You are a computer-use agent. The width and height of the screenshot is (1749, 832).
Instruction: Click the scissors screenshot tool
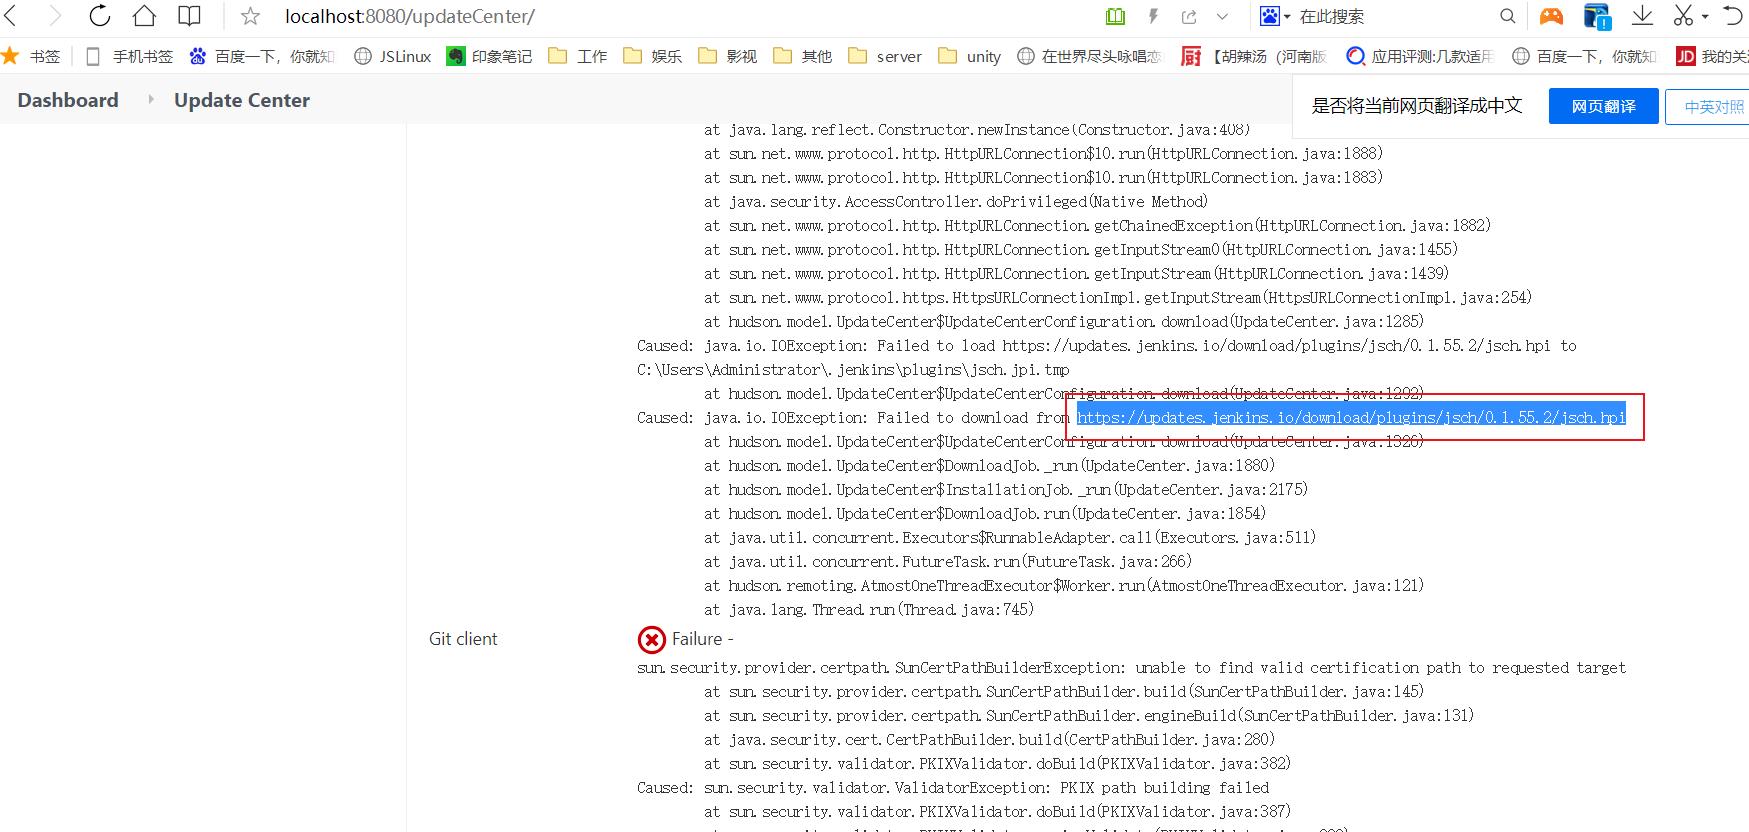coord(1684,16)
